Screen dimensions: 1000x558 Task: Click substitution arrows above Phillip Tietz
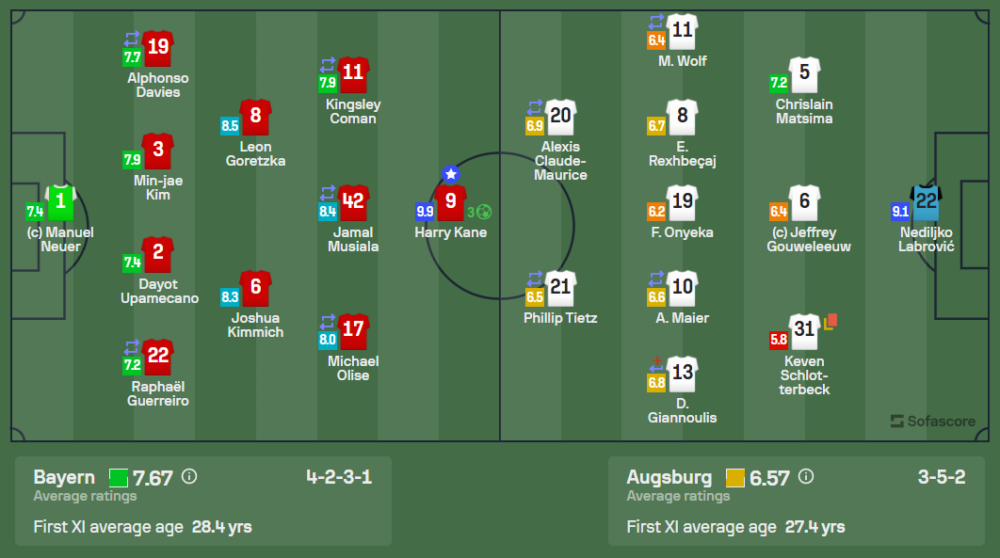coord(535,277)
